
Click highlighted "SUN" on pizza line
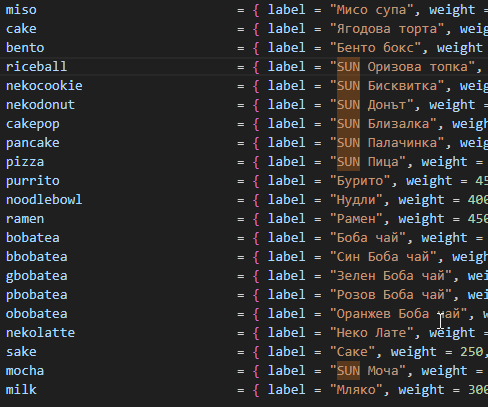(348, 162)
